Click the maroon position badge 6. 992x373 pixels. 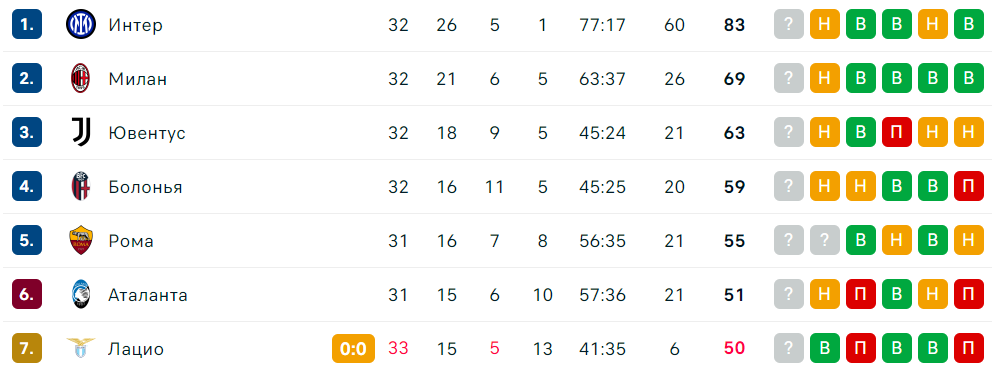coord(27,295)
